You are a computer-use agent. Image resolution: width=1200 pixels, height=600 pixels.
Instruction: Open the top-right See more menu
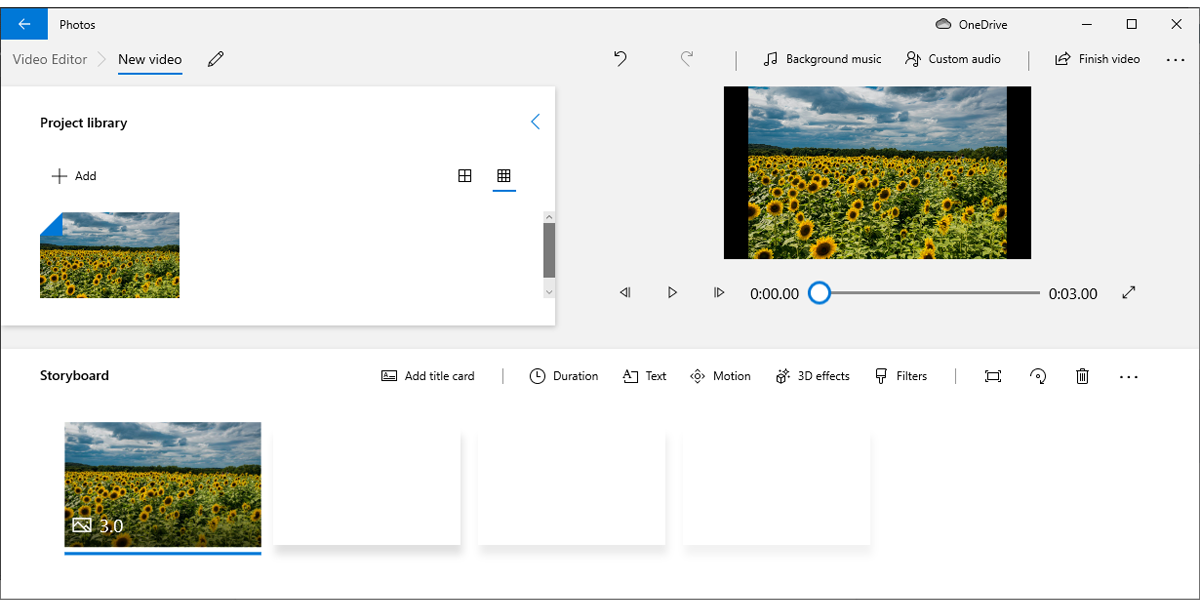[x=1175, y=60]
